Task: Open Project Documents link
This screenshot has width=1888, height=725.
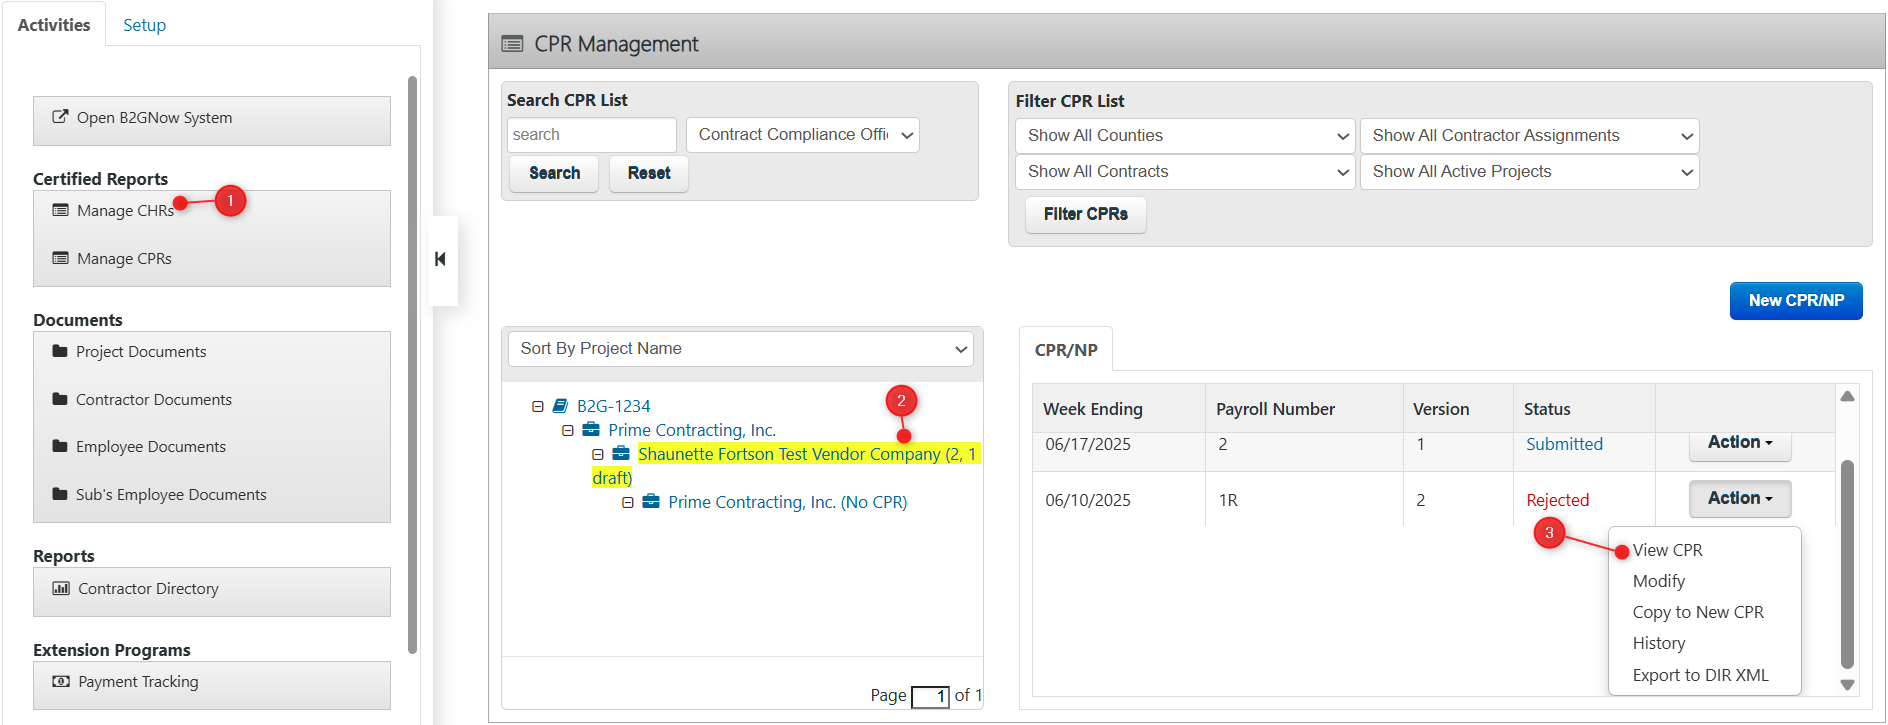Action: coord(141,351)
